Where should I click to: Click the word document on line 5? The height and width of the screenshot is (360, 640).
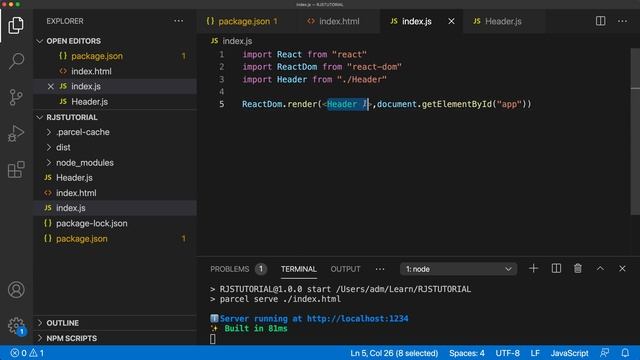point(397,104)
